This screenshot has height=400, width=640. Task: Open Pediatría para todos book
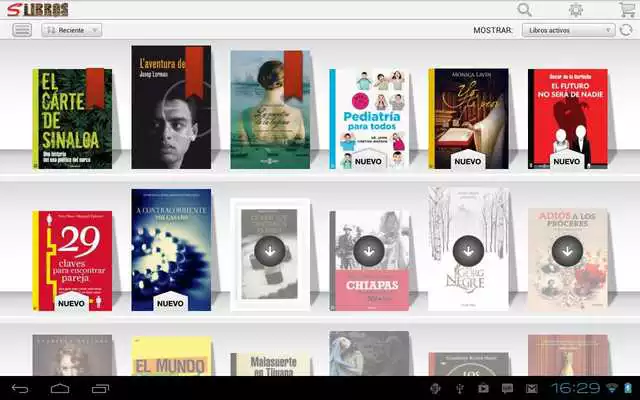(x=369, y=118)
